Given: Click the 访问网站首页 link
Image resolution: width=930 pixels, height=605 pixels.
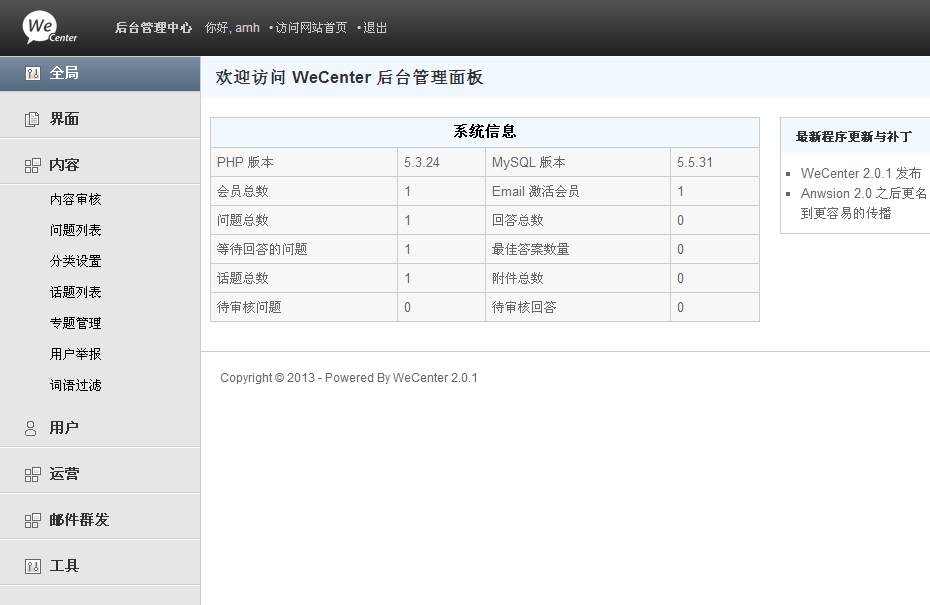Looking at the screenshot, I should (311, 28).
